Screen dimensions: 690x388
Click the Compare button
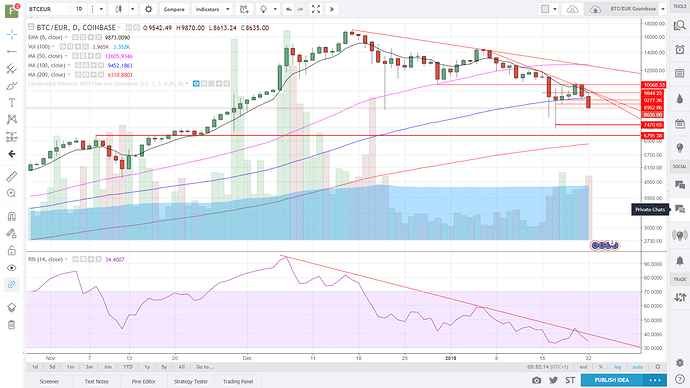(x=174, y=9)
